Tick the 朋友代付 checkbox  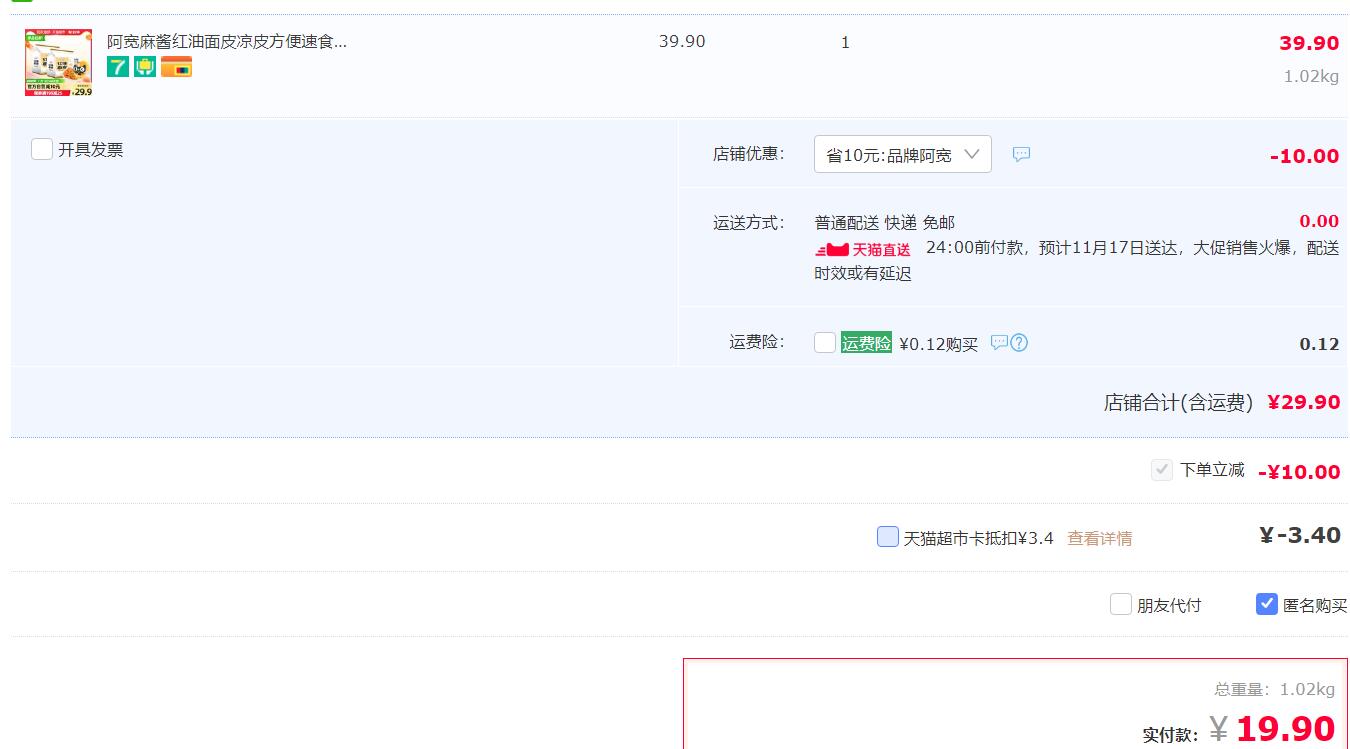click(x=1121, y=604)
